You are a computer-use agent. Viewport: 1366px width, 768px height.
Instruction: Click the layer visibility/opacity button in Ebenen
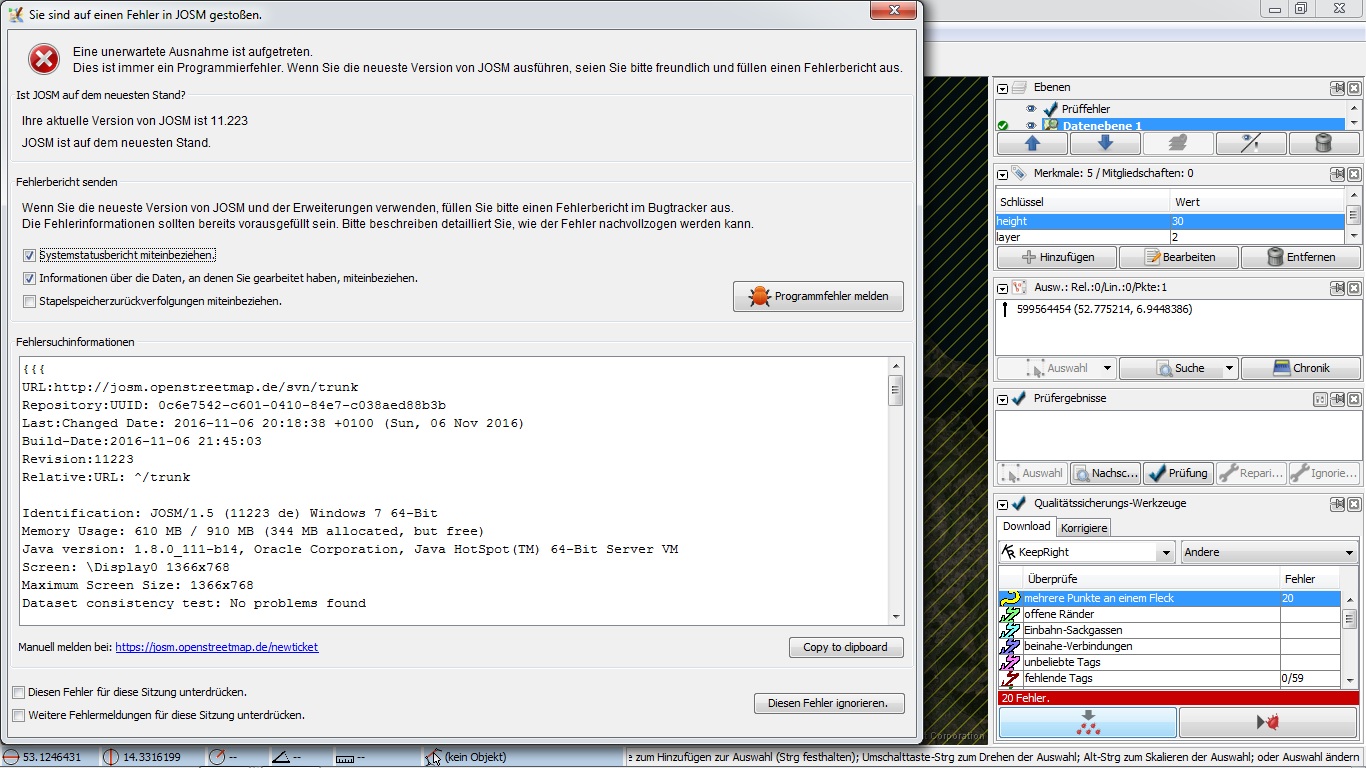coord(1250,144)
